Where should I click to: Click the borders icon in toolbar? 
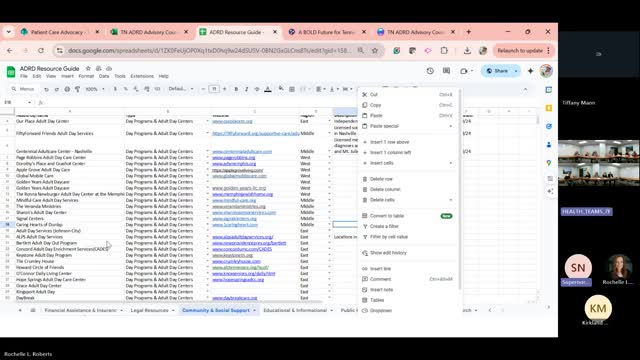tap(292, 89)
